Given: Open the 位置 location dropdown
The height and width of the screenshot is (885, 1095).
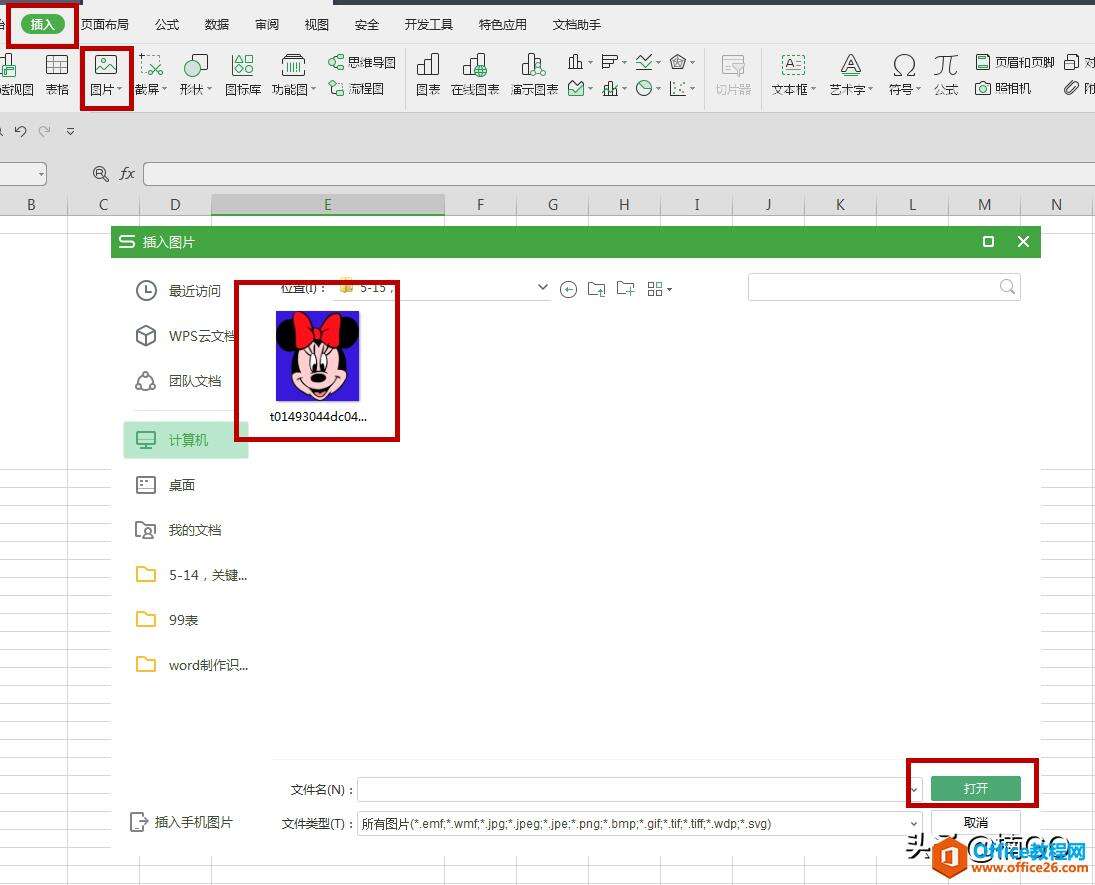Looking at the screenshot, I should (x=543, y=288).
